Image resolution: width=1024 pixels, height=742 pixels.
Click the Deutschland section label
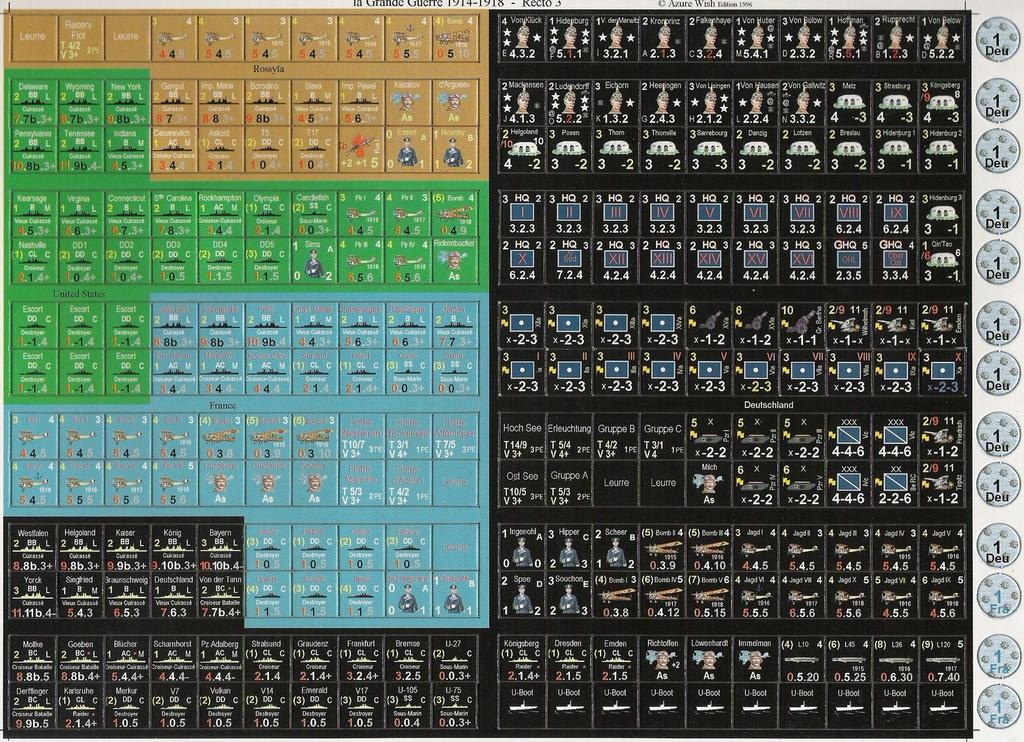click(x=769, y=405)
